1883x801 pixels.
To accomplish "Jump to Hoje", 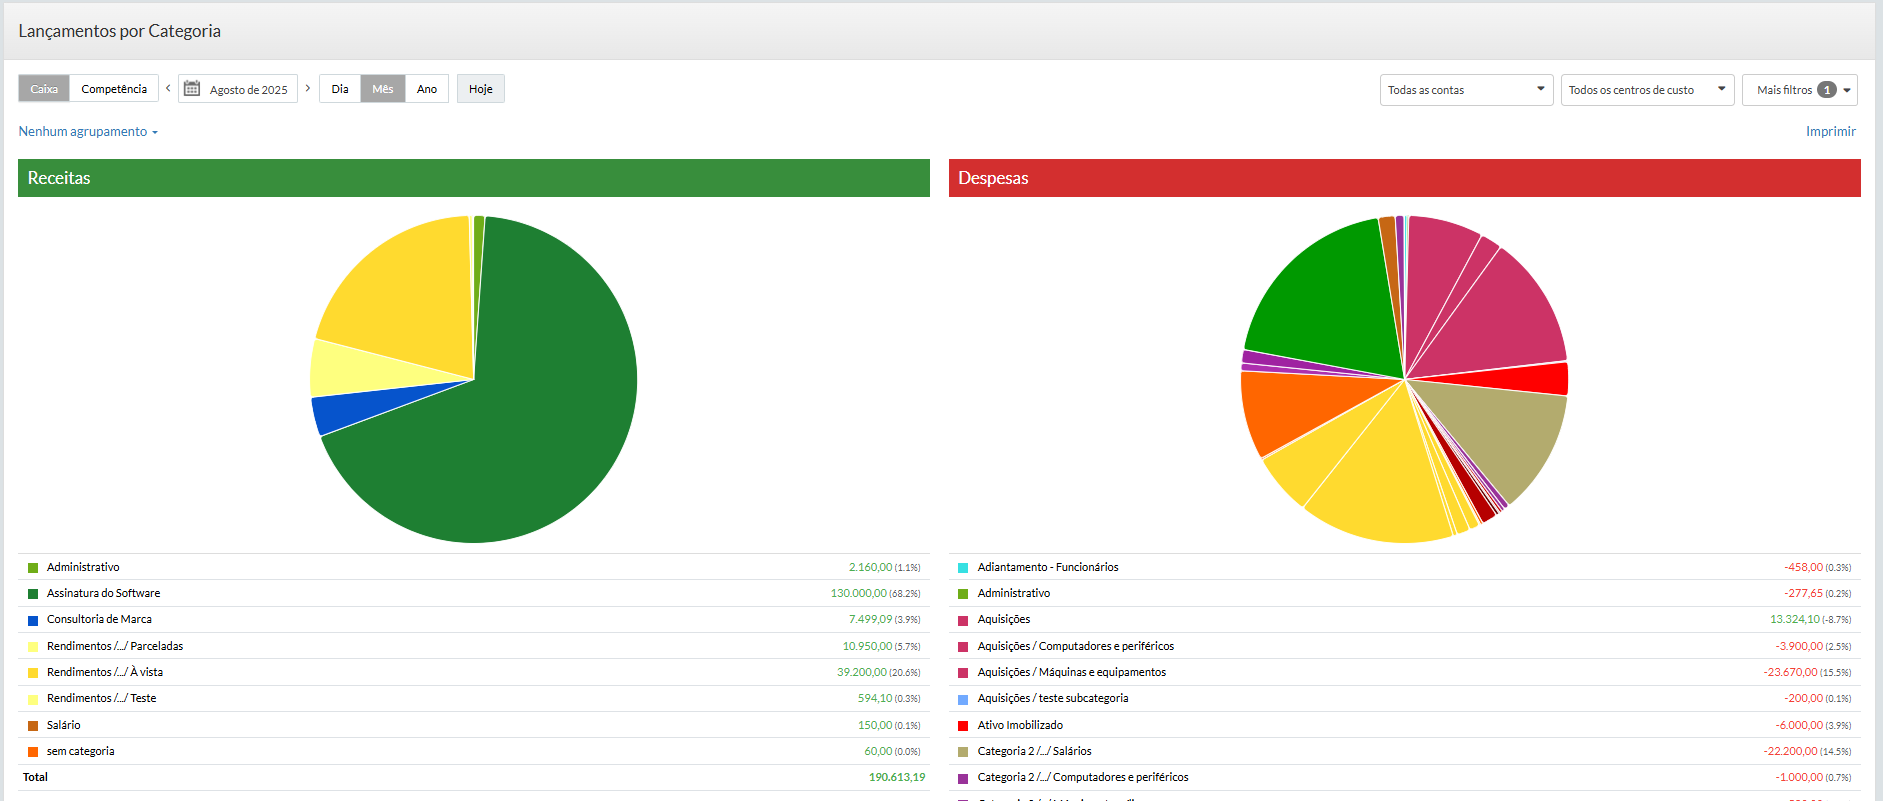I will point(481,89).
